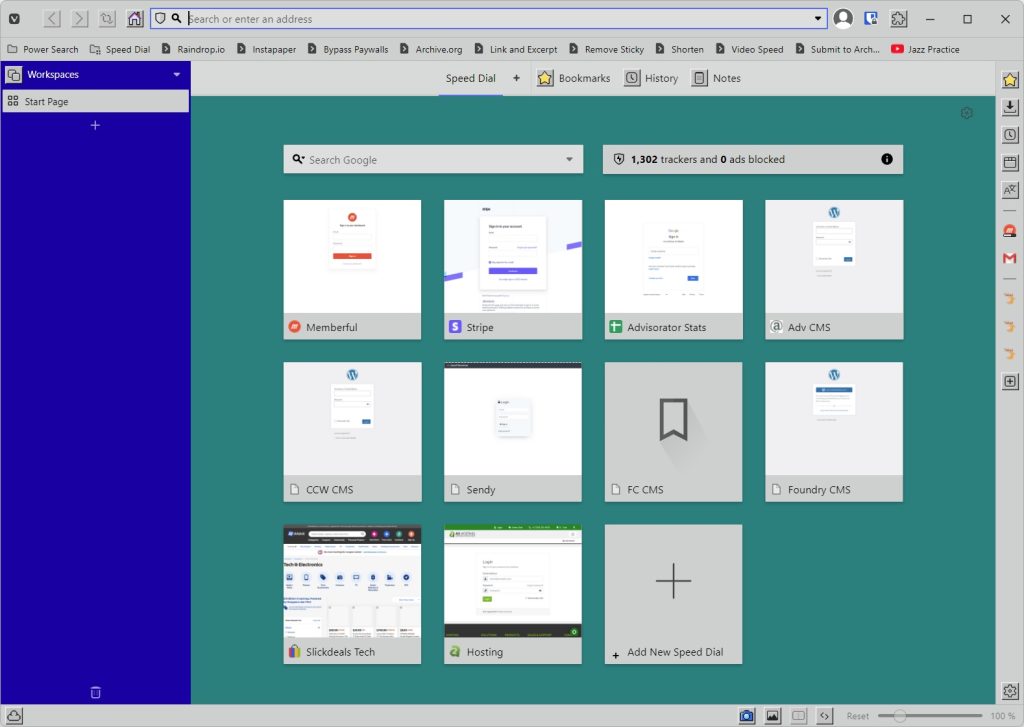
Task: Expand the Search Google engine dropdown
Action: point(570,160)
